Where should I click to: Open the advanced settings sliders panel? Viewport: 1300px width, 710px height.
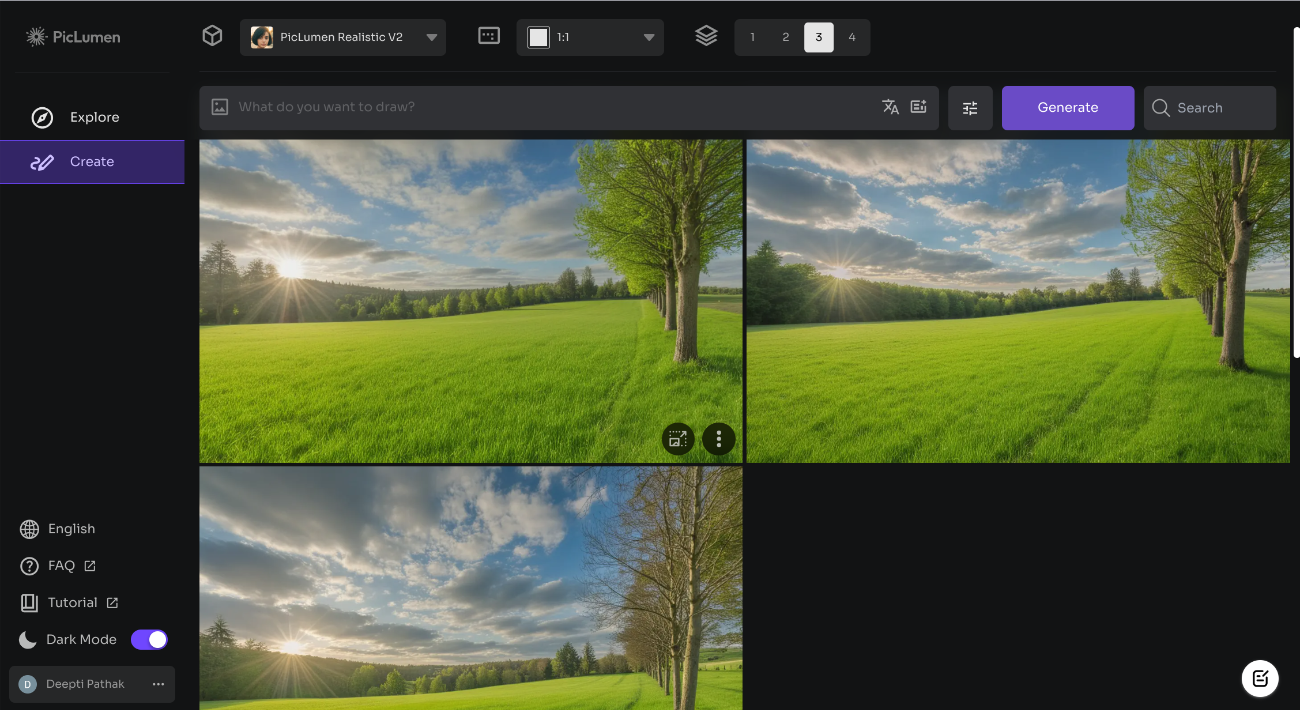(x=970, y=107)
